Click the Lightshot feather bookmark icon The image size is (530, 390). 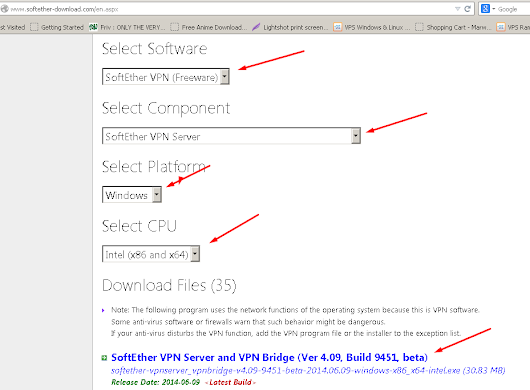coord(256,27)
